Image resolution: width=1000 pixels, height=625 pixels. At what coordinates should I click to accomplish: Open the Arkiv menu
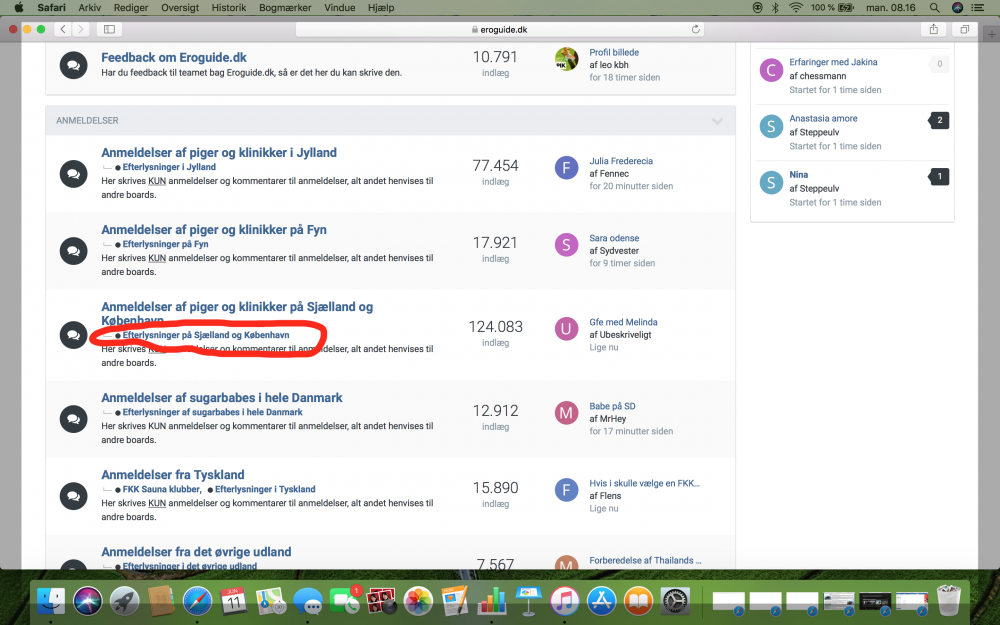coord(89,8)
